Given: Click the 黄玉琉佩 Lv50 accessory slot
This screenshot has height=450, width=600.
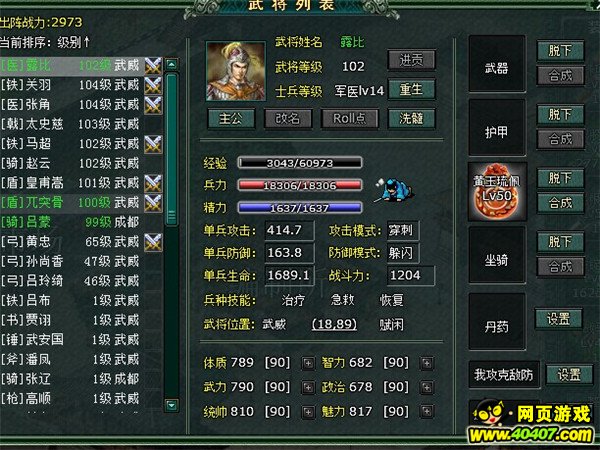Looking at the screenshot, I should click(x=497, y=191).
